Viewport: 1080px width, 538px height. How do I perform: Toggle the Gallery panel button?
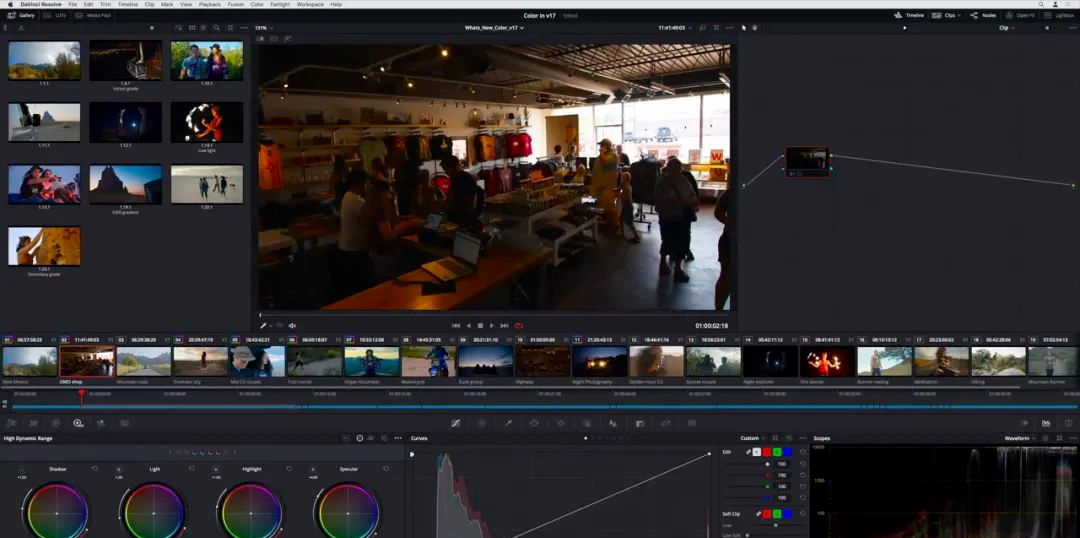click(x=21, y=15)
